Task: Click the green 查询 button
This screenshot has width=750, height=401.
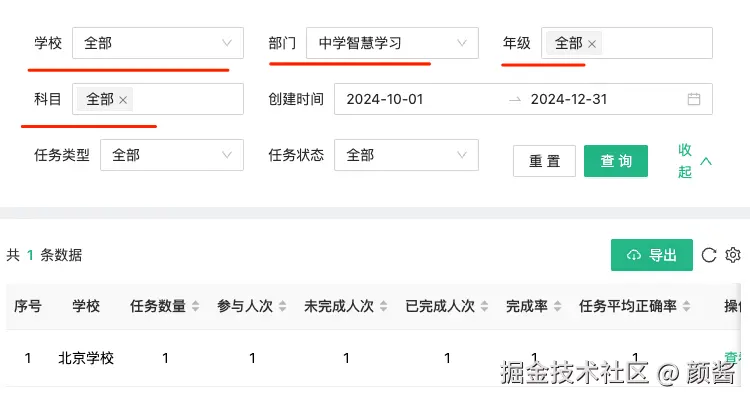Action: click(x=616, y=161)
